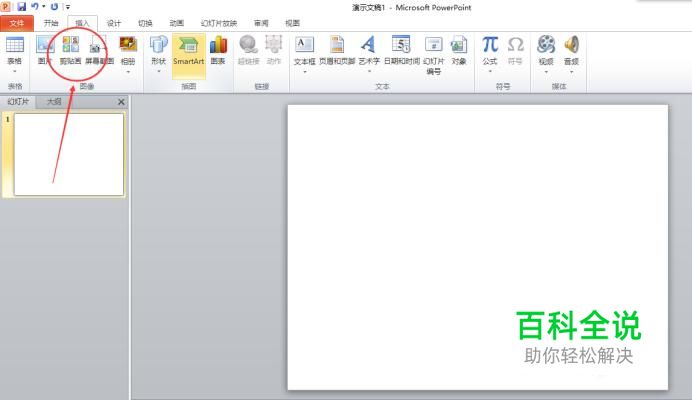
Task: Switch to the 开始 Home tab
Action: 51,23
